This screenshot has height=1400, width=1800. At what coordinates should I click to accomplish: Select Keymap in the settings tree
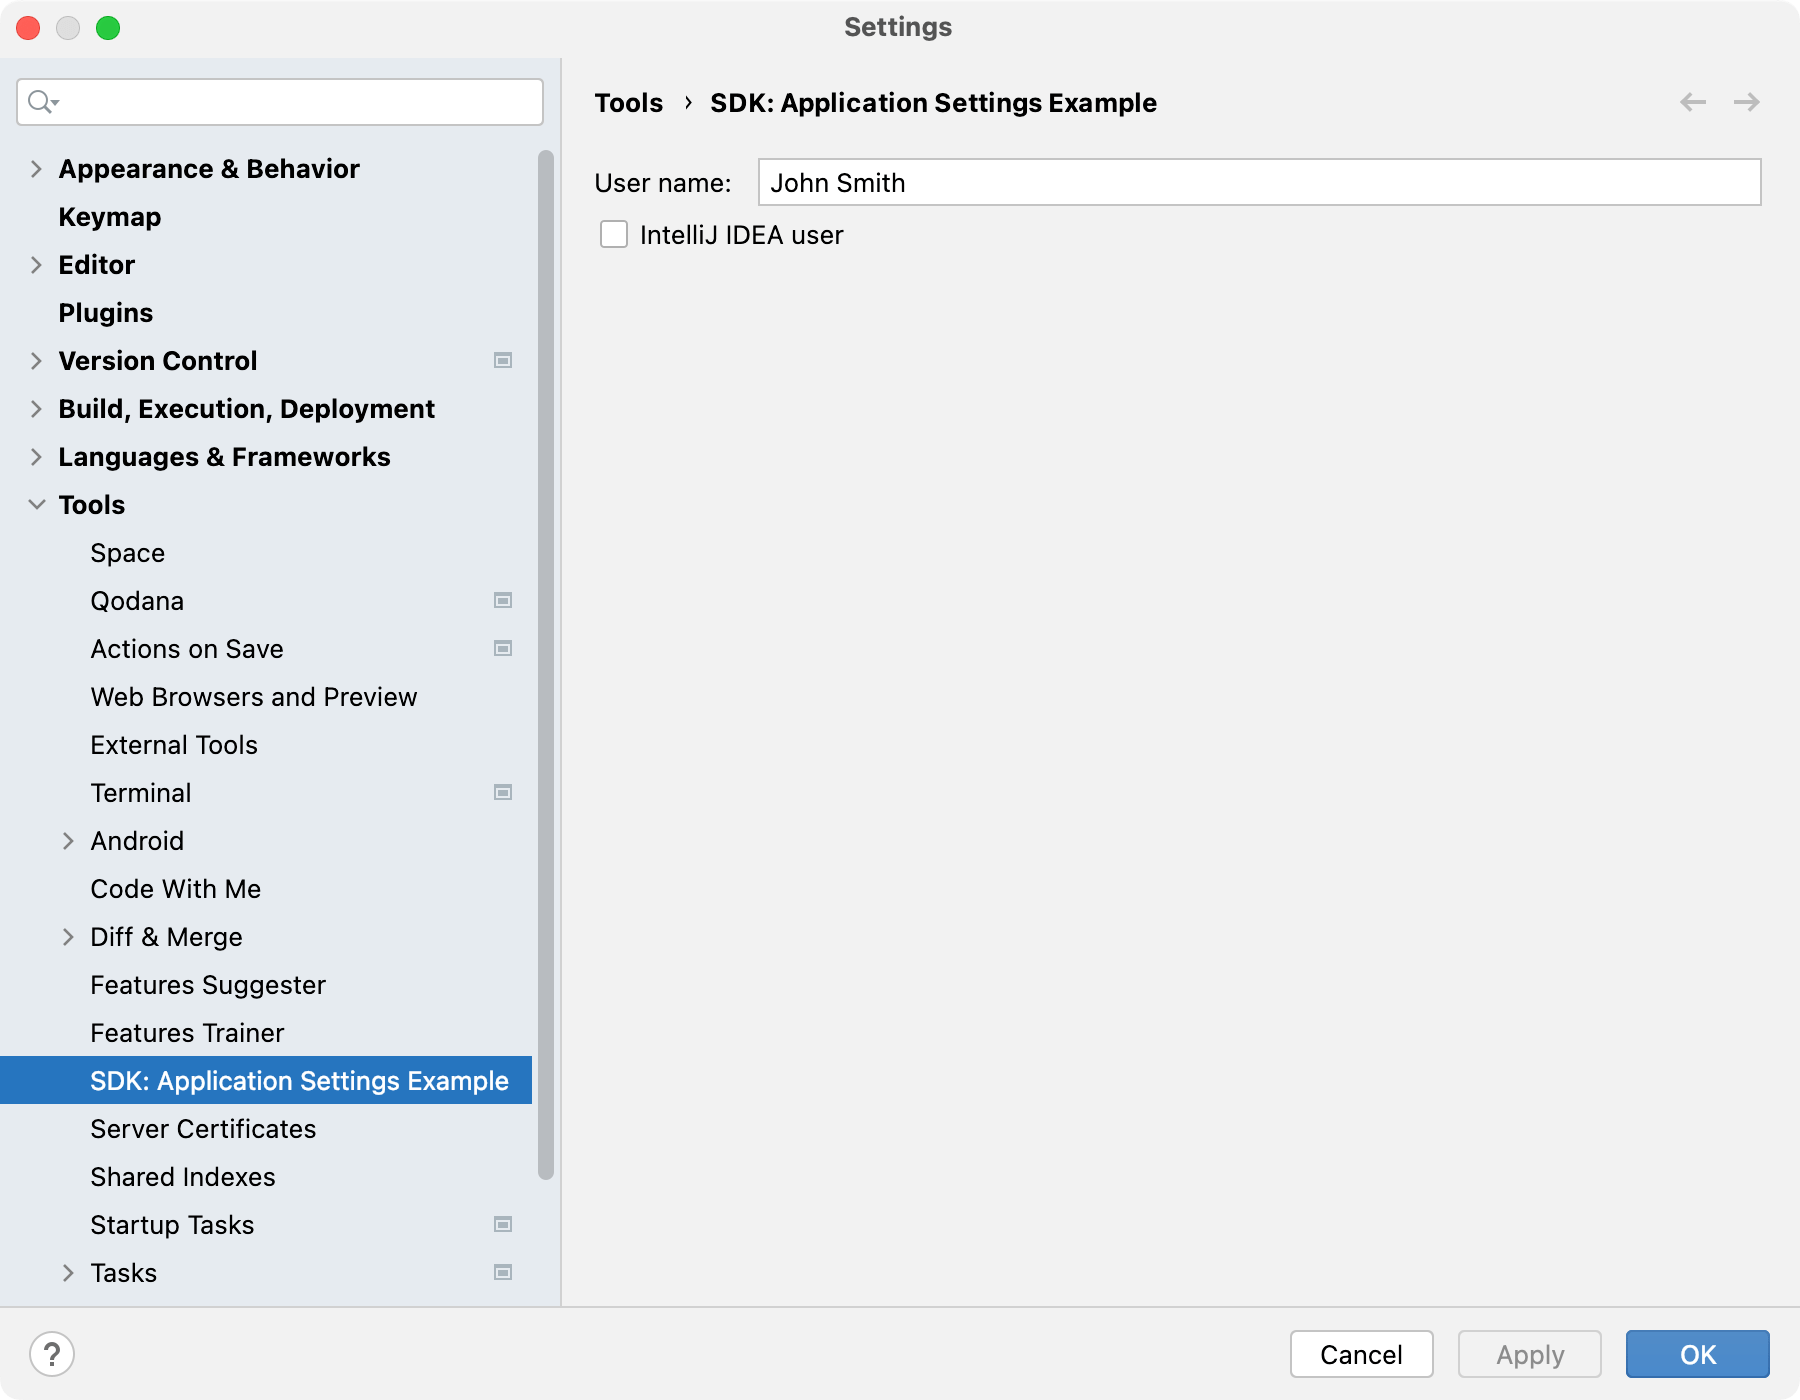(x=110, y=217)
